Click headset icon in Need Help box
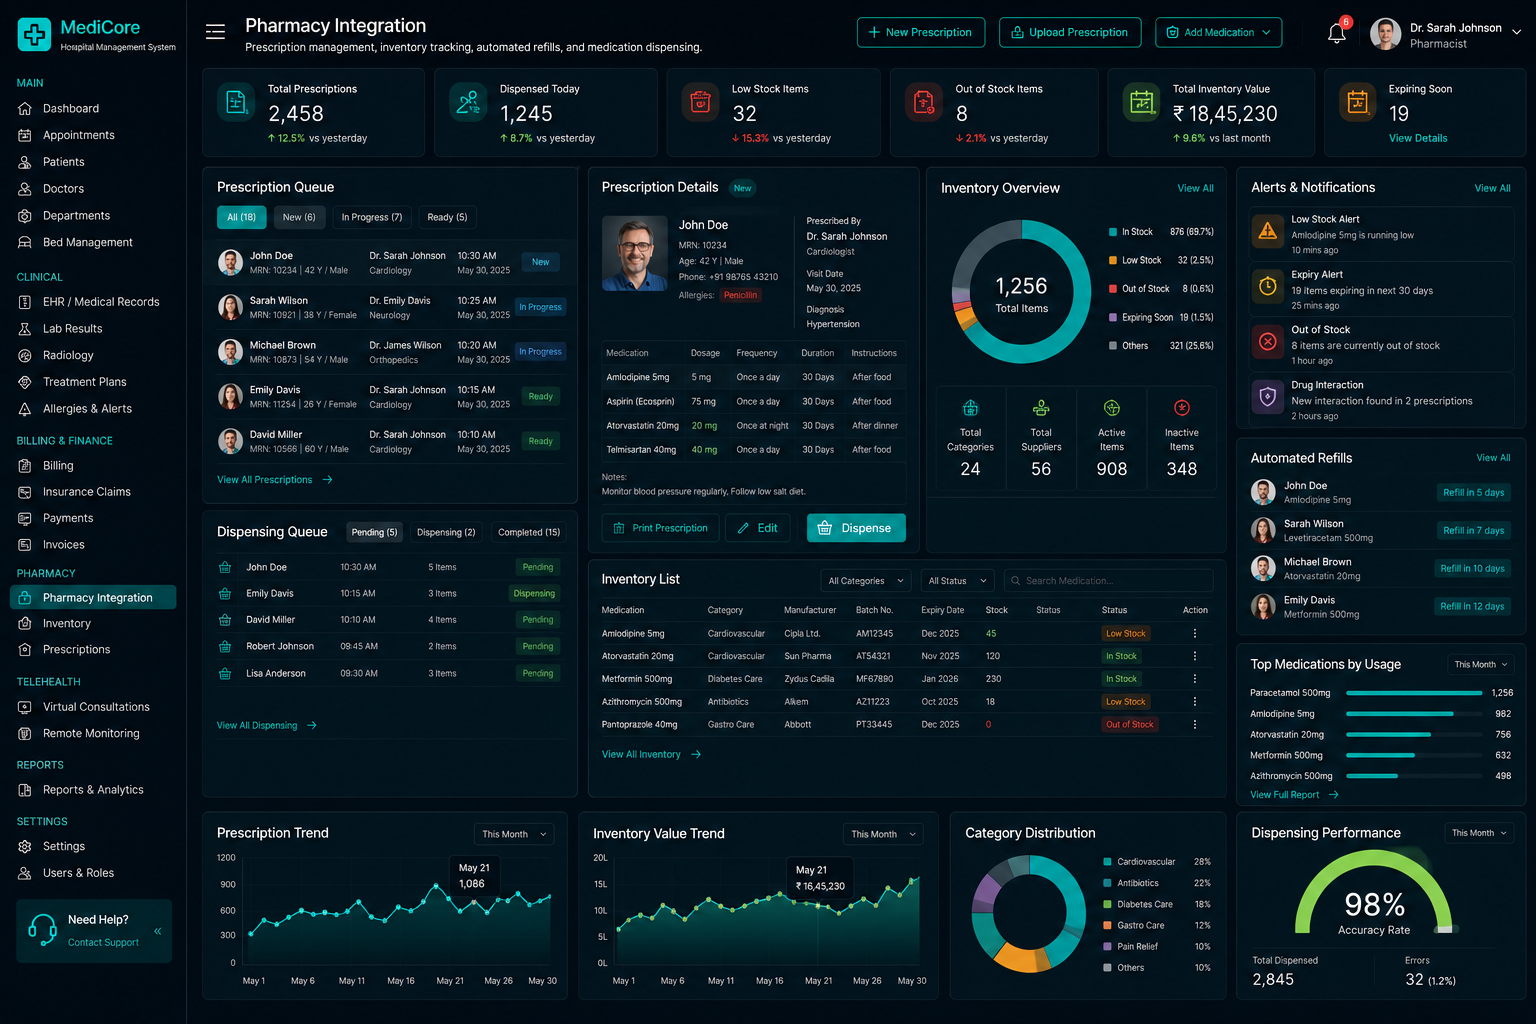 (43, 930)
